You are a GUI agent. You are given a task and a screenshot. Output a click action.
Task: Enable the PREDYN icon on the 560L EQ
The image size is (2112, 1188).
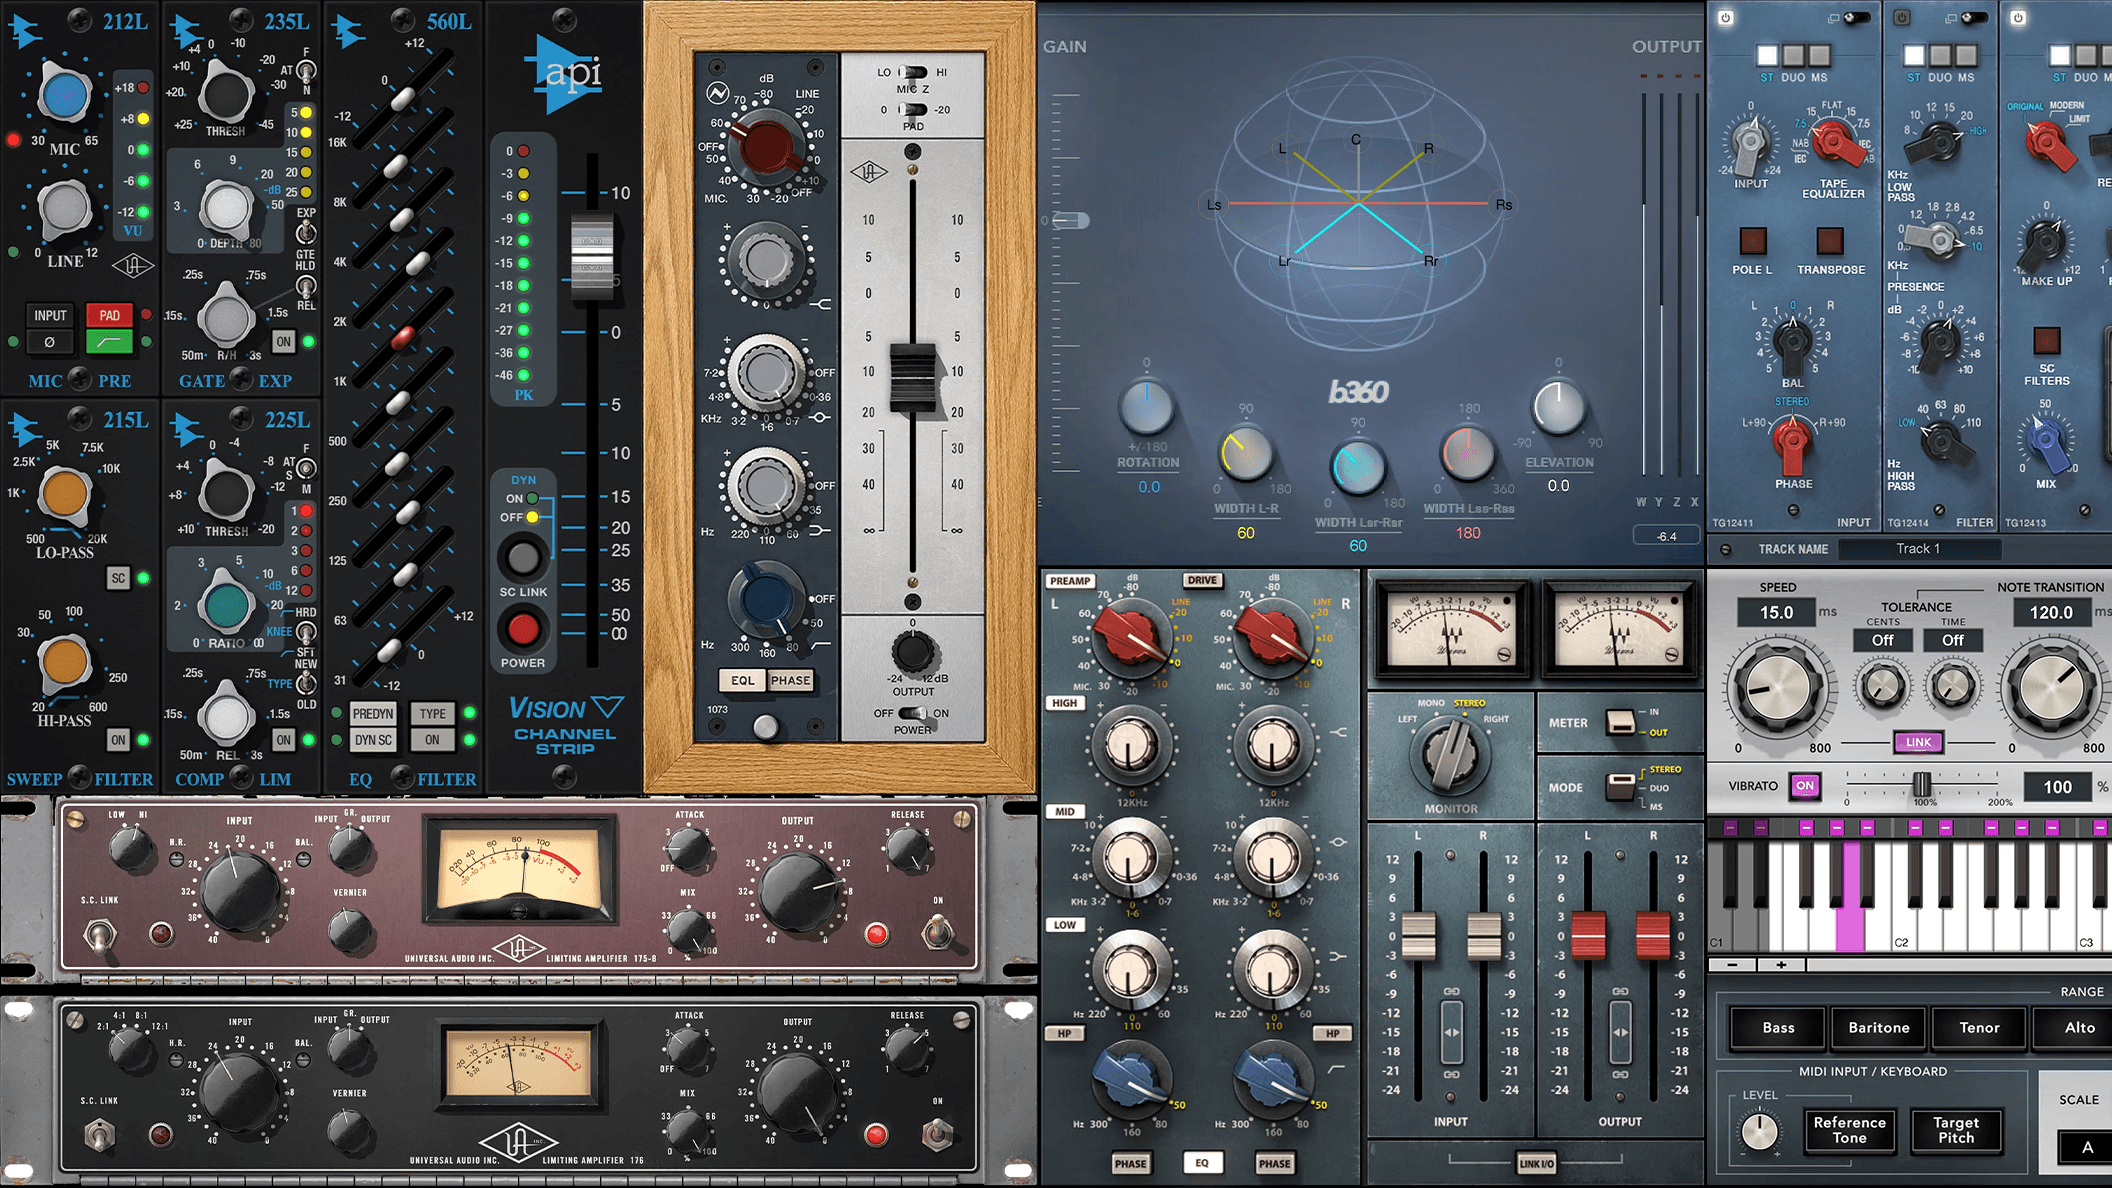click(371, 713)
